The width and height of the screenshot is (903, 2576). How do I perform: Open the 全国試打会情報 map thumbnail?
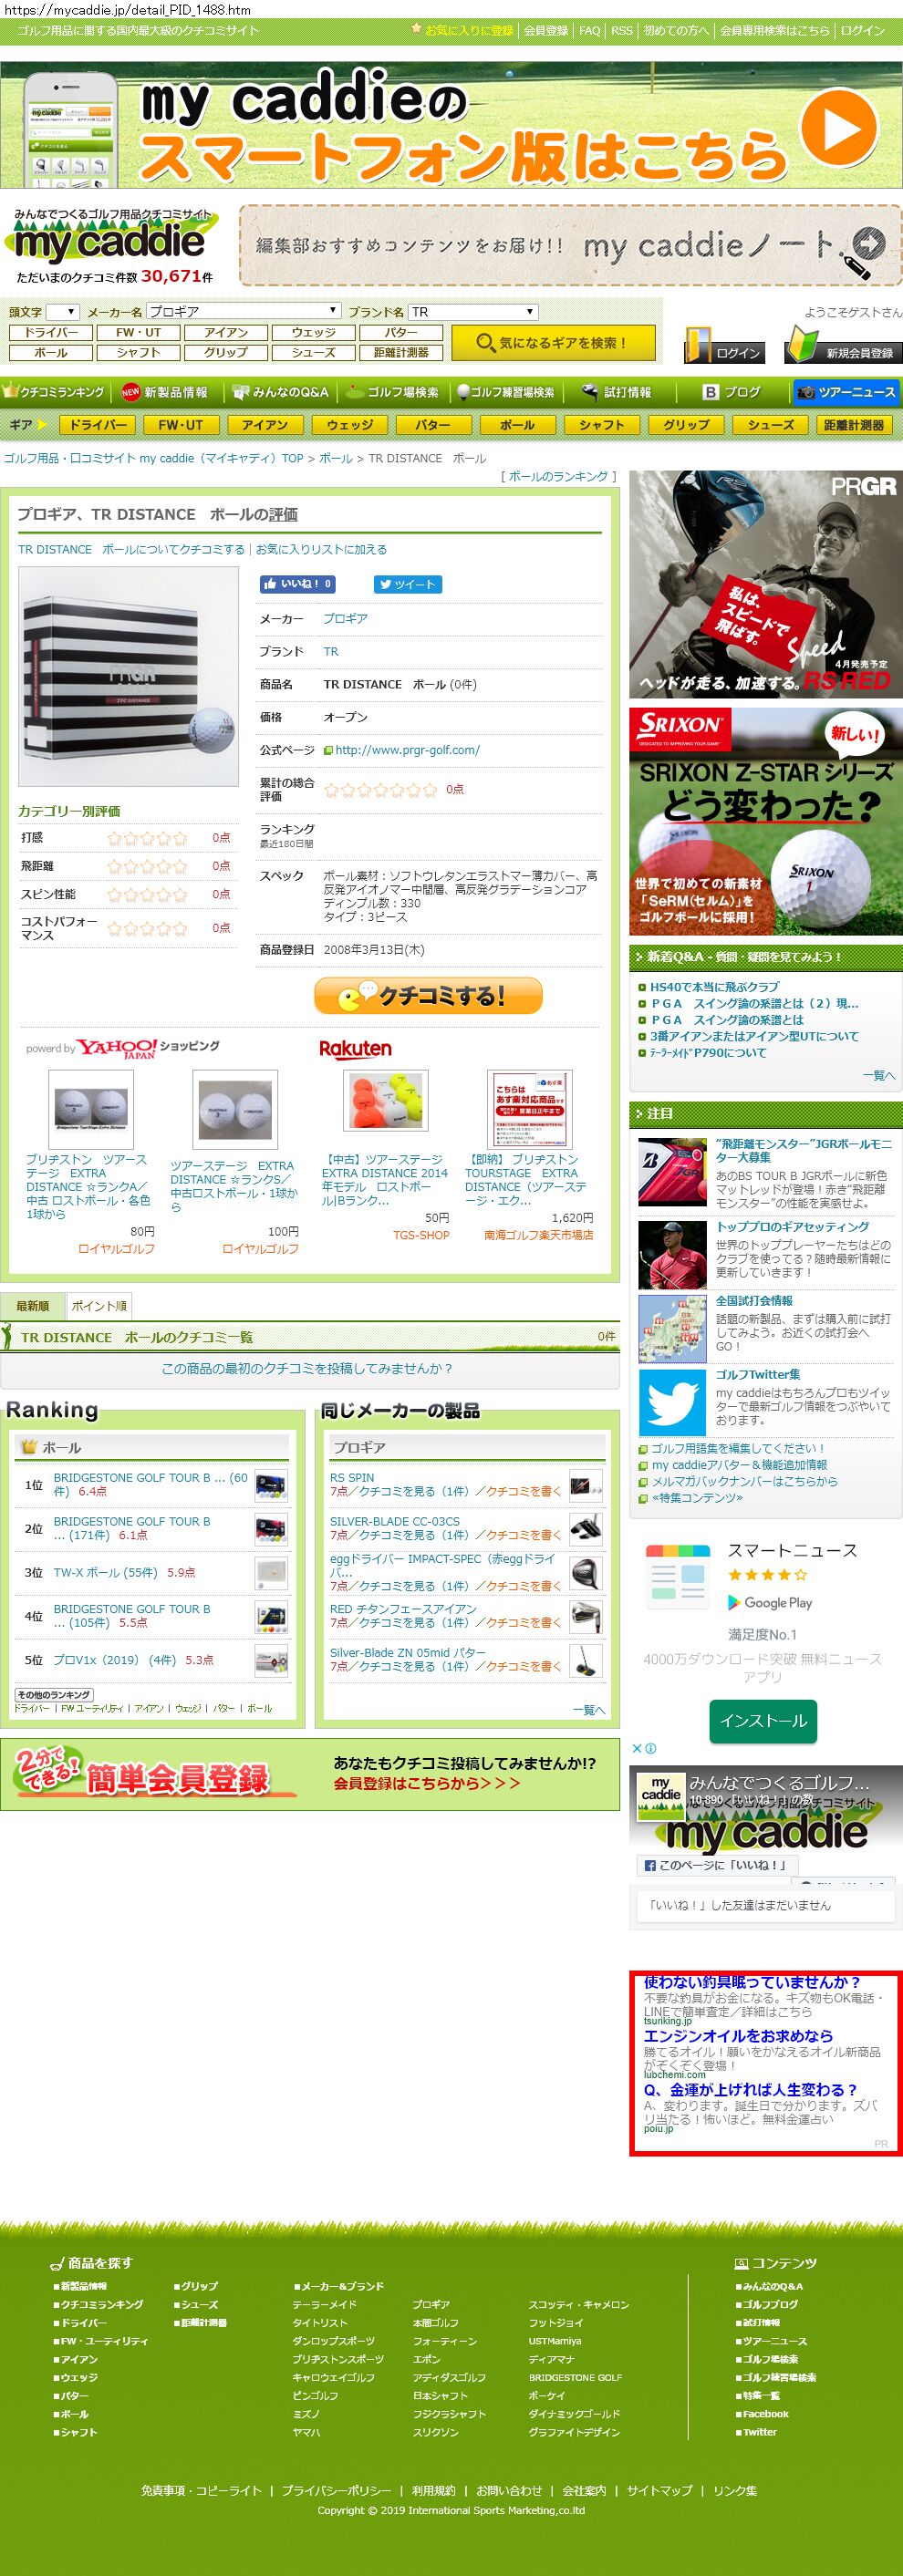[x=672, y=1328]
